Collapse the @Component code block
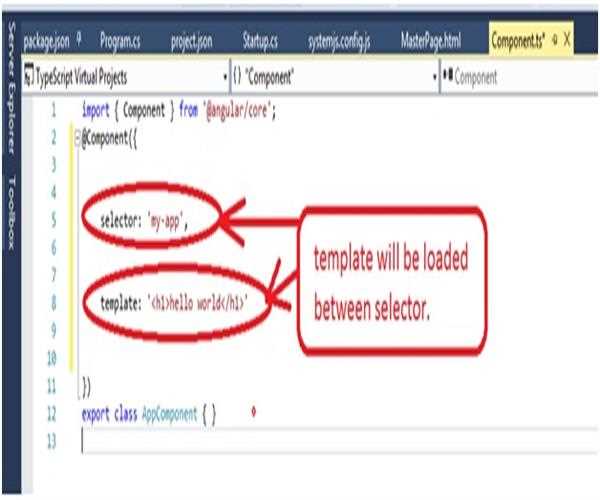This screenshot has width=600, height=500. click(77, 139)
